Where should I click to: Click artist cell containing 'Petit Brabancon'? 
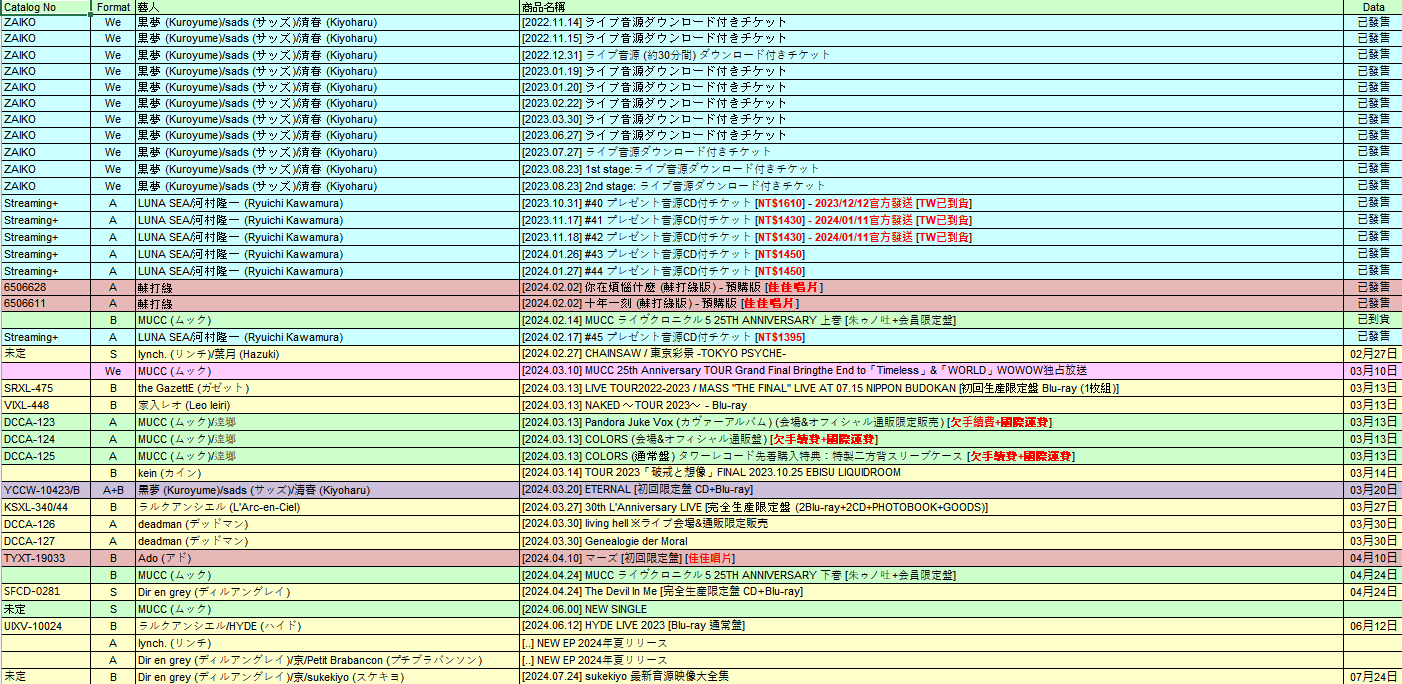[327, 660]
